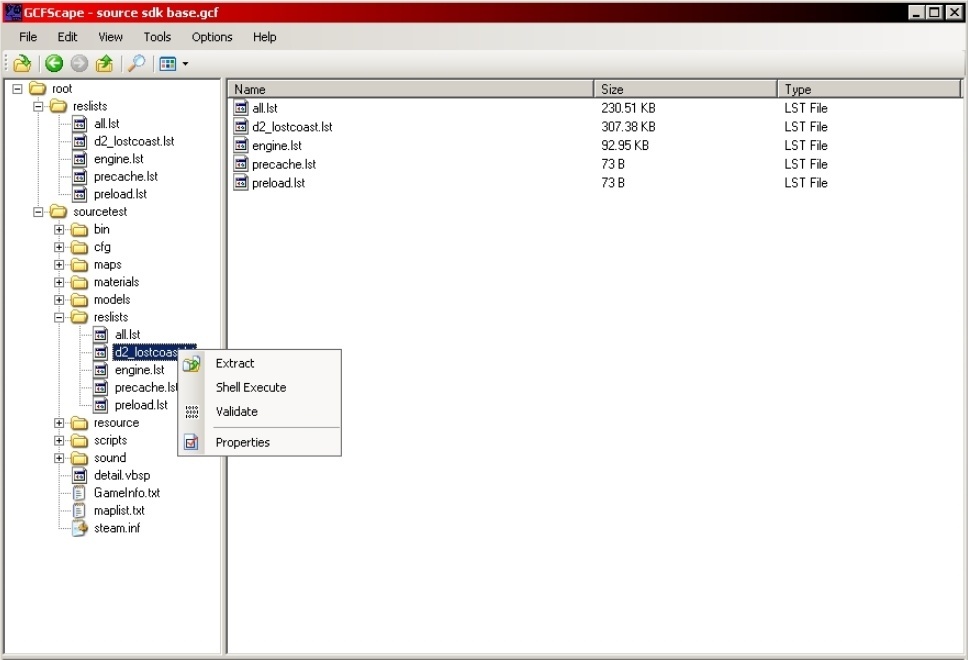Expand the sound folder
This screenshot has width=968, height=660.
tap(59, 458)
